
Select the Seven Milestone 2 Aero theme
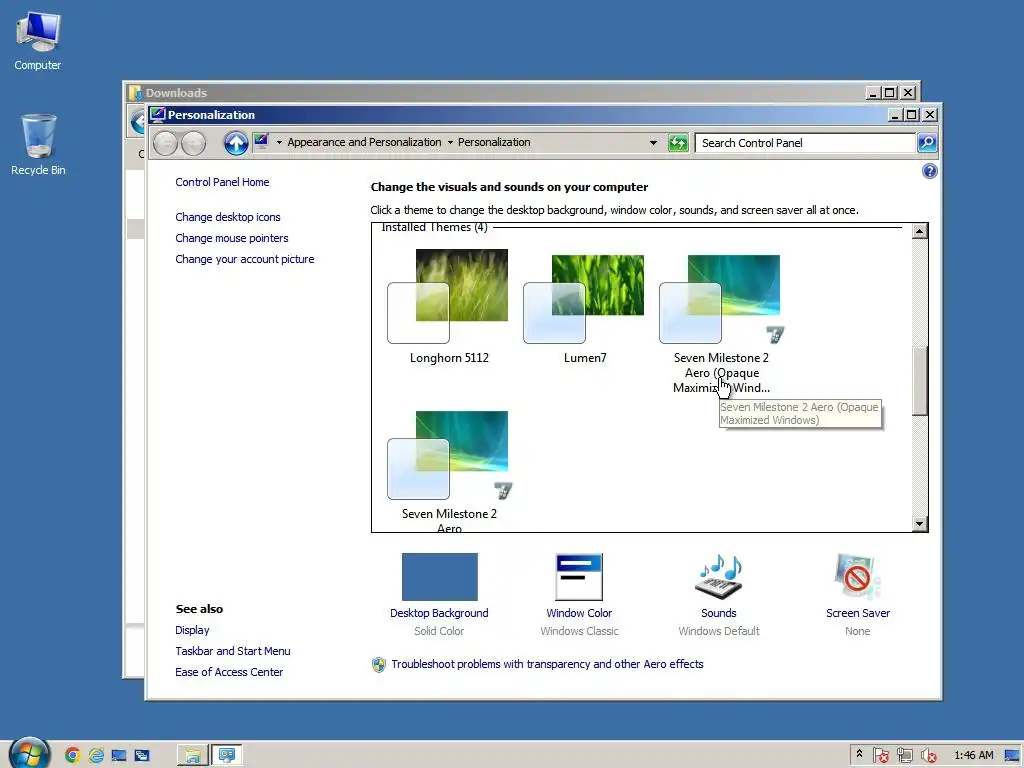pos(449,471)
